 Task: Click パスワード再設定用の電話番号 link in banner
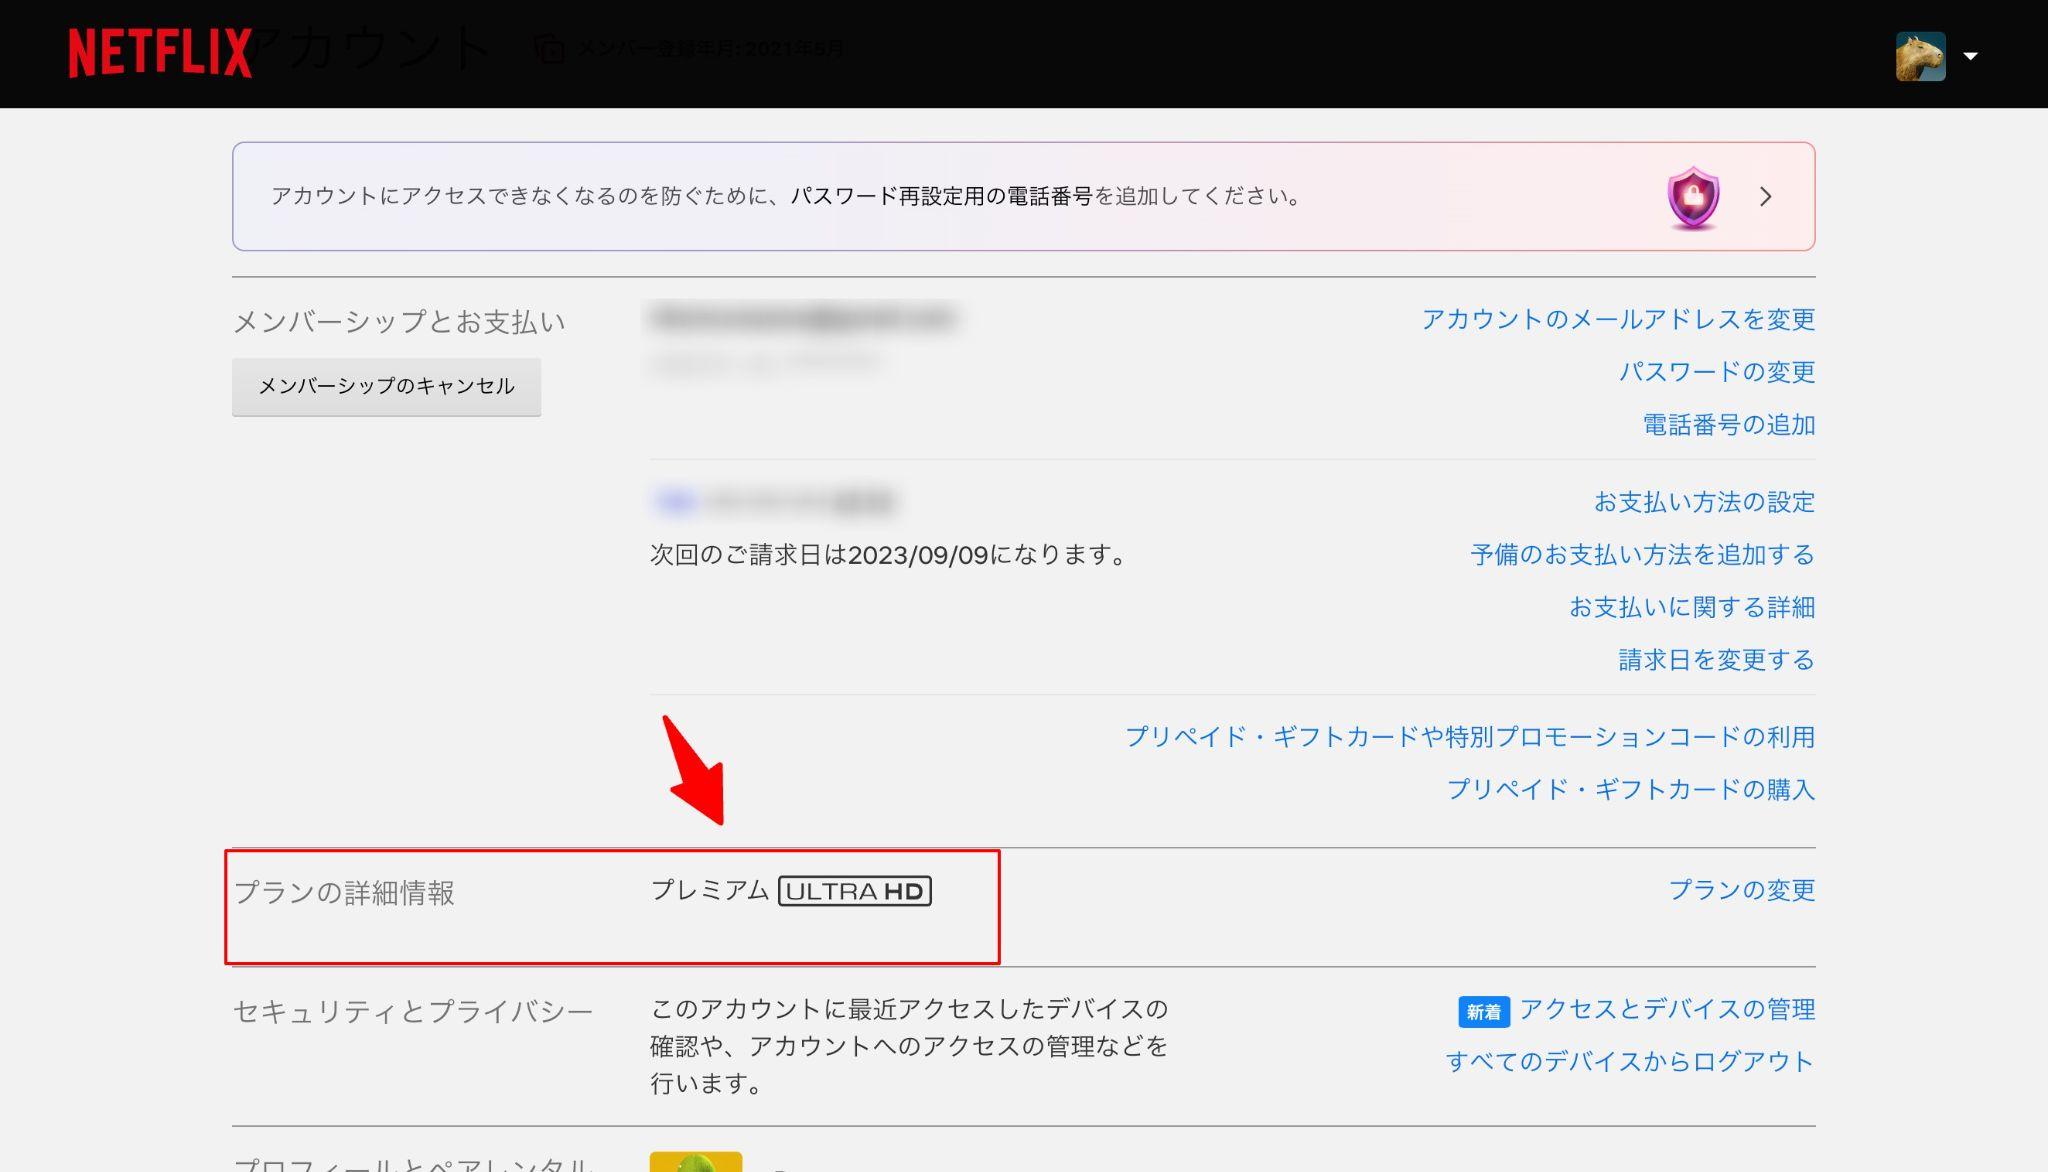click(941, 196)
